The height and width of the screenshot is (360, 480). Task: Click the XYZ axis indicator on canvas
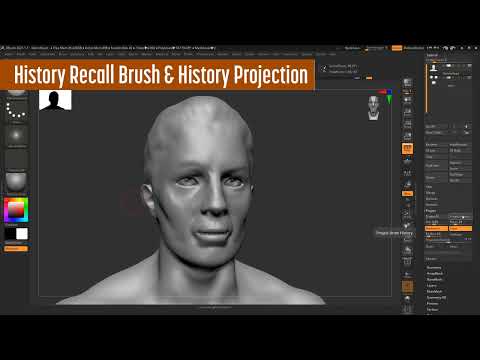coord(386,96)
